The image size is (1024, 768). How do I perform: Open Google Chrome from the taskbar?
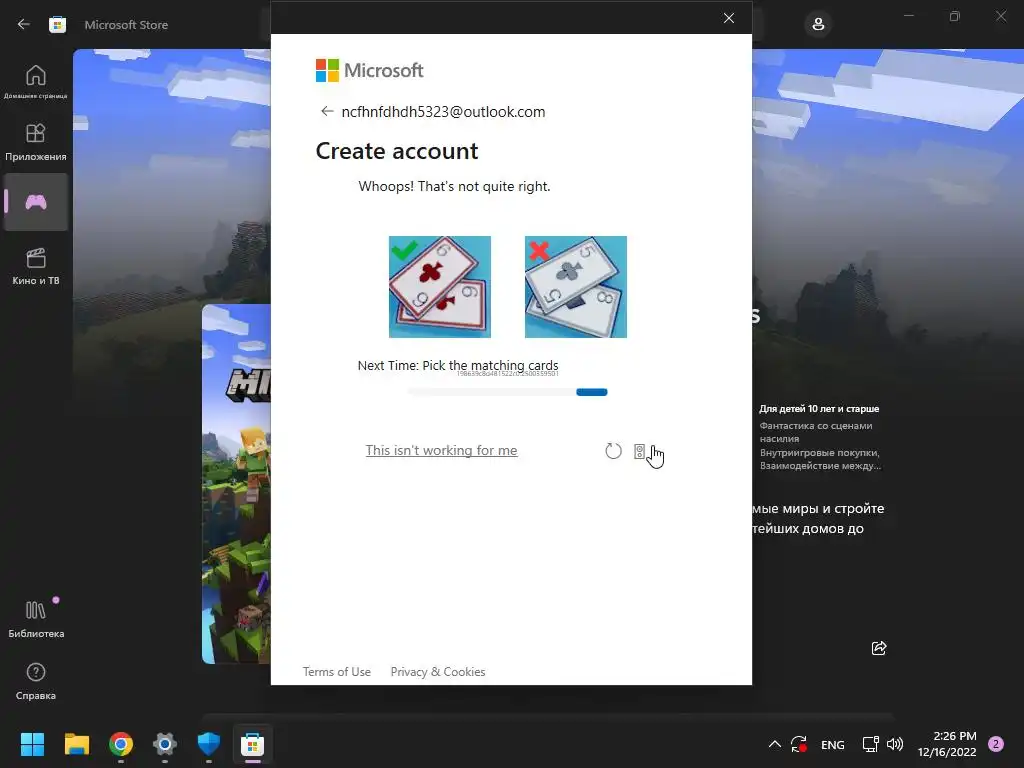point(121,744)
